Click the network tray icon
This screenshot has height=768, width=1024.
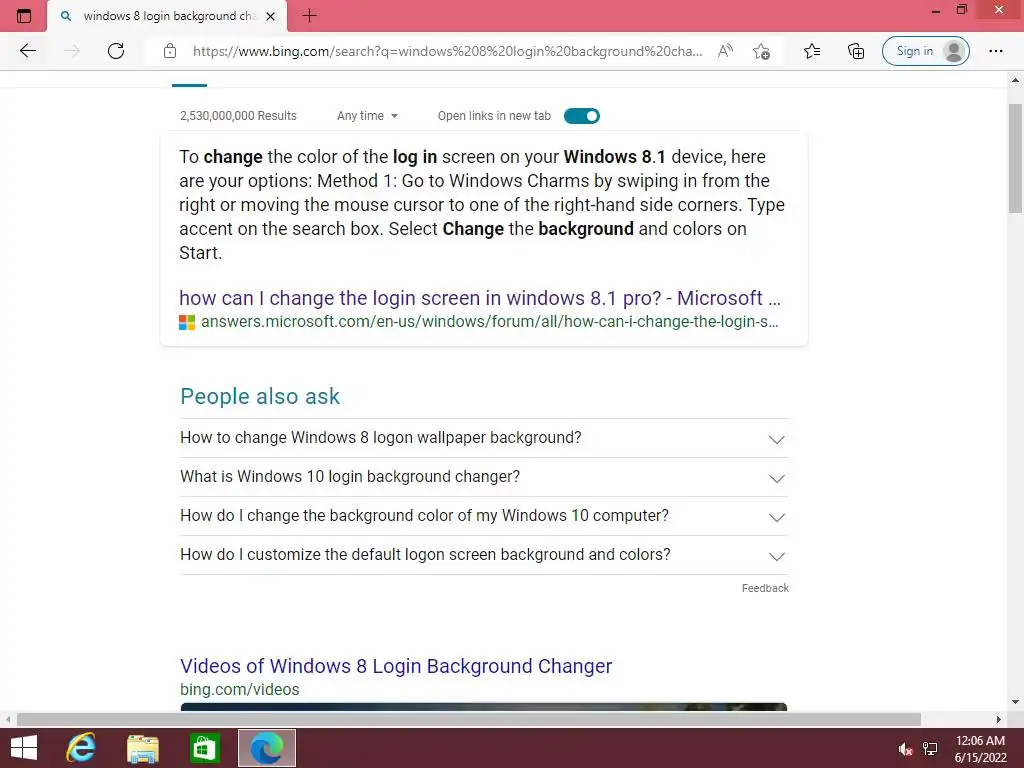(x=930, y=749)
